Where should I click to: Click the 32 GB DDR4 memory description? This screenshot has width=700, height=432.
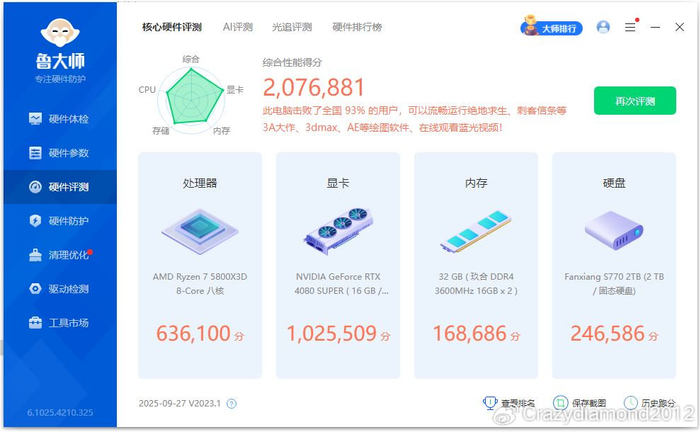click(476, 284)
